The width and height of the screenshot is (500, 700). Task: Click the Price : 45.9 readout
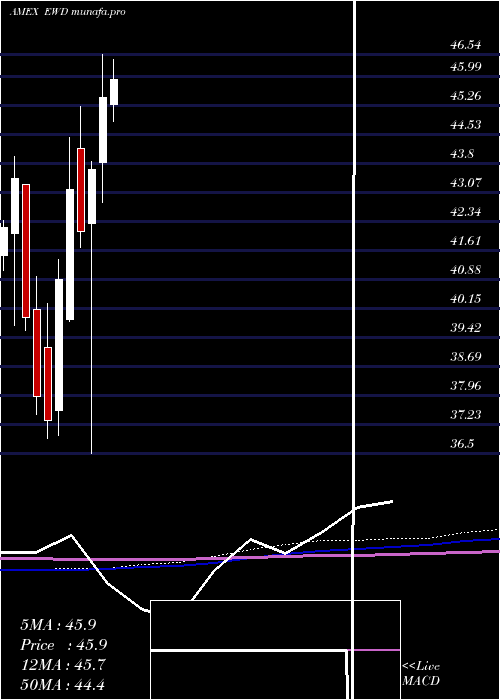tap(64, 645)
